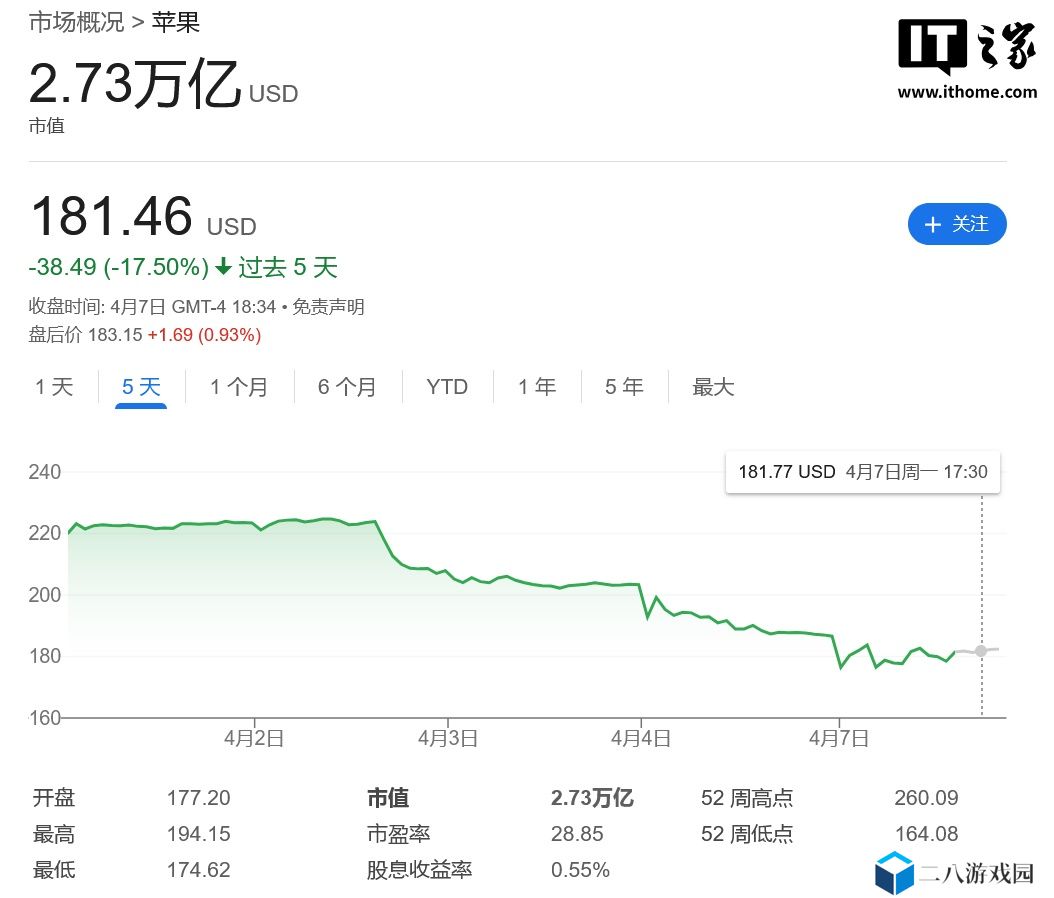
Task: Click the 苹果 breadcrumb item
Action: [x=176, y=22]
